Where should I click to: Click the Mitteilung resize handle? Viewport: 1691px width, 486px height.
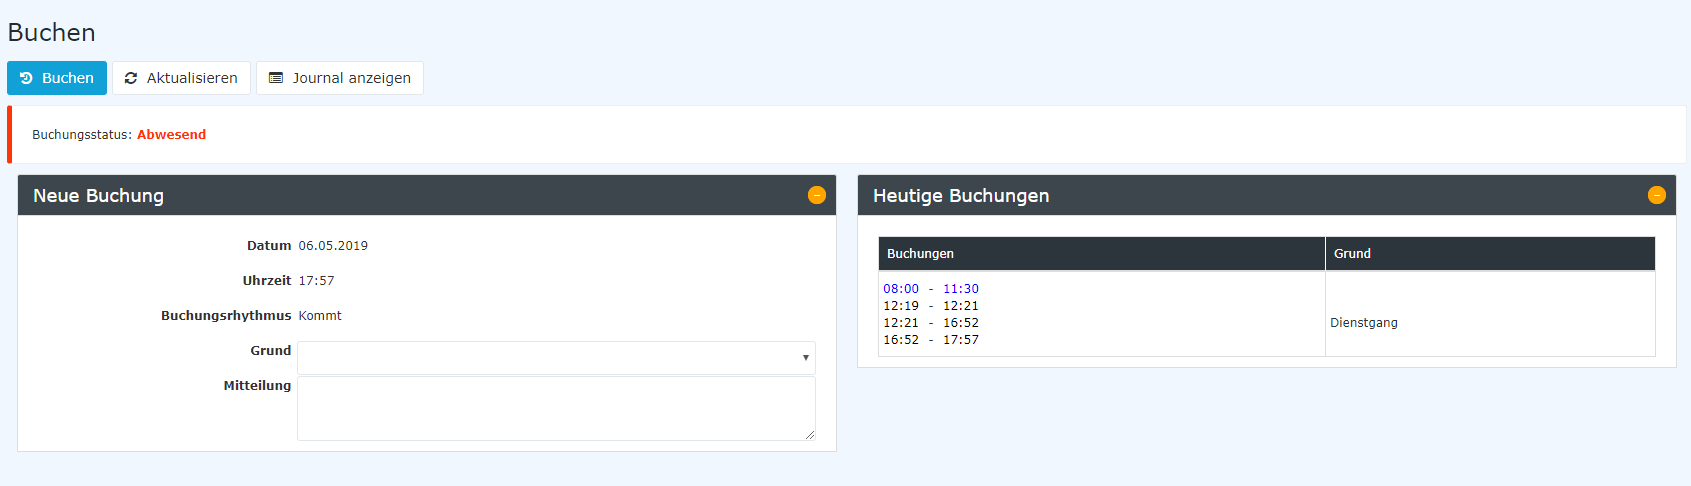pos(810,435)
